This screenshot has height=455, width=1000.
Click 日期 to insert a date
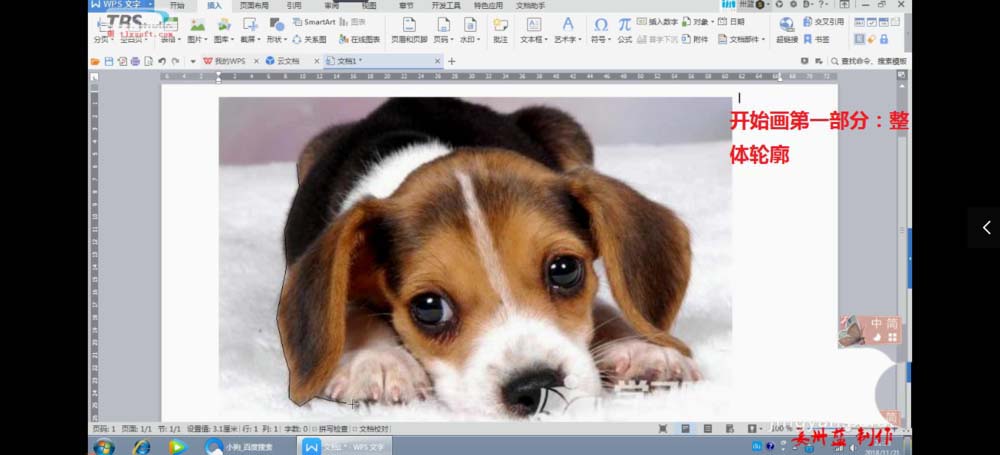click(731, 22)
